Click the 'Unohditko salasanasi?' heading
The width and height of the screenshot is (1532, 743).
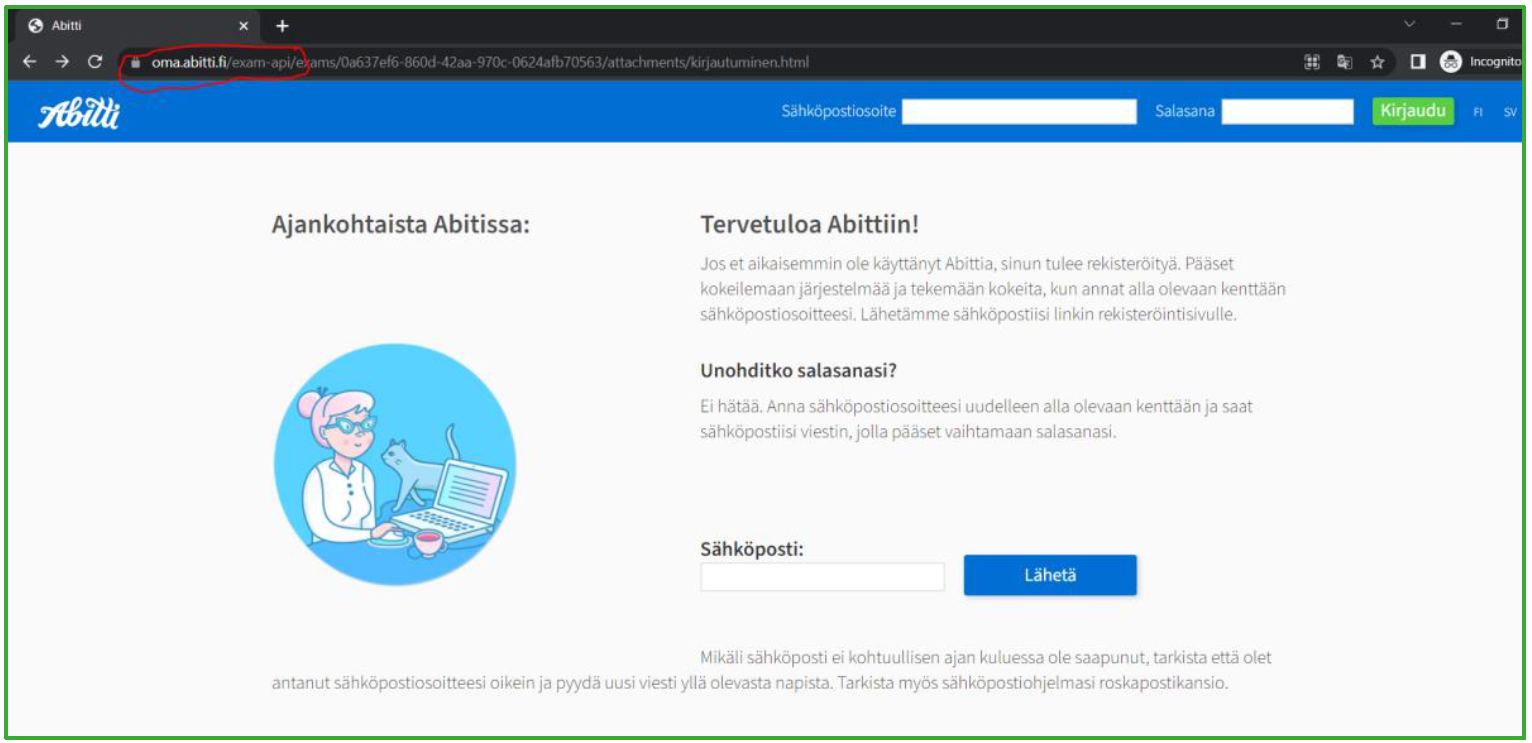[799, 371]
